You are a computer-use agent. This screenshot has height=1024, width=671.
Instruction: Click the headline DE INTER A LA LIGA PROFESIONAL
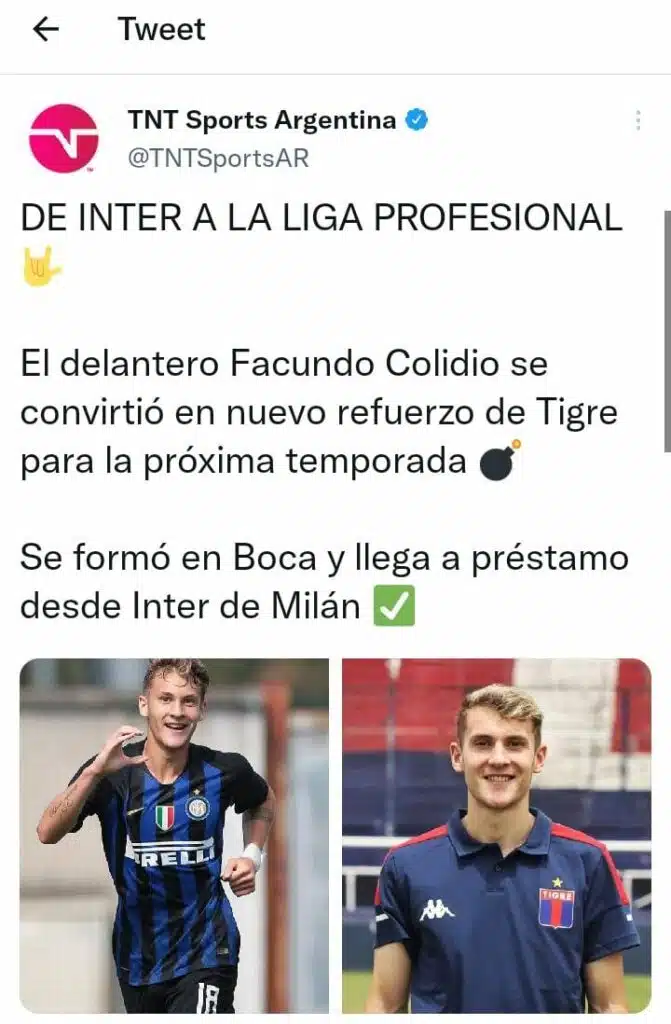click(321, 217)
